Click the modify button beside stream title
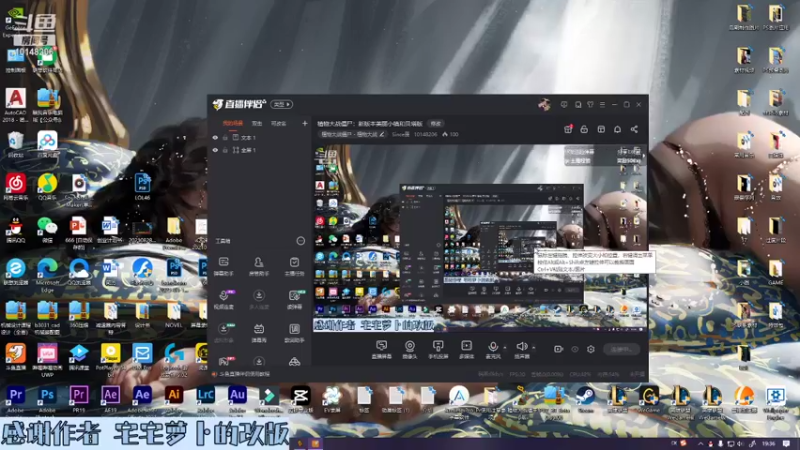Screen dimensions: 800x450 pyautogui.click(x=435, y=123)
